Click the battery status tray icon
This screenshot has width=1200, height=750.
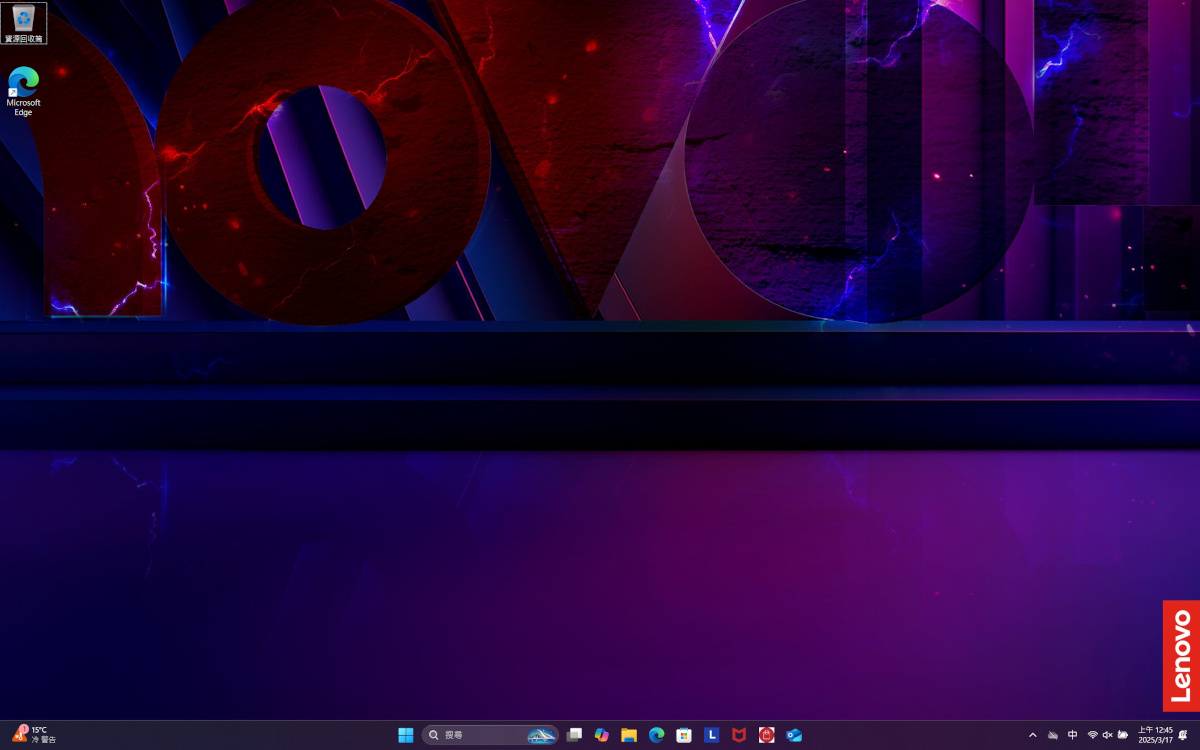point(1123,735)
